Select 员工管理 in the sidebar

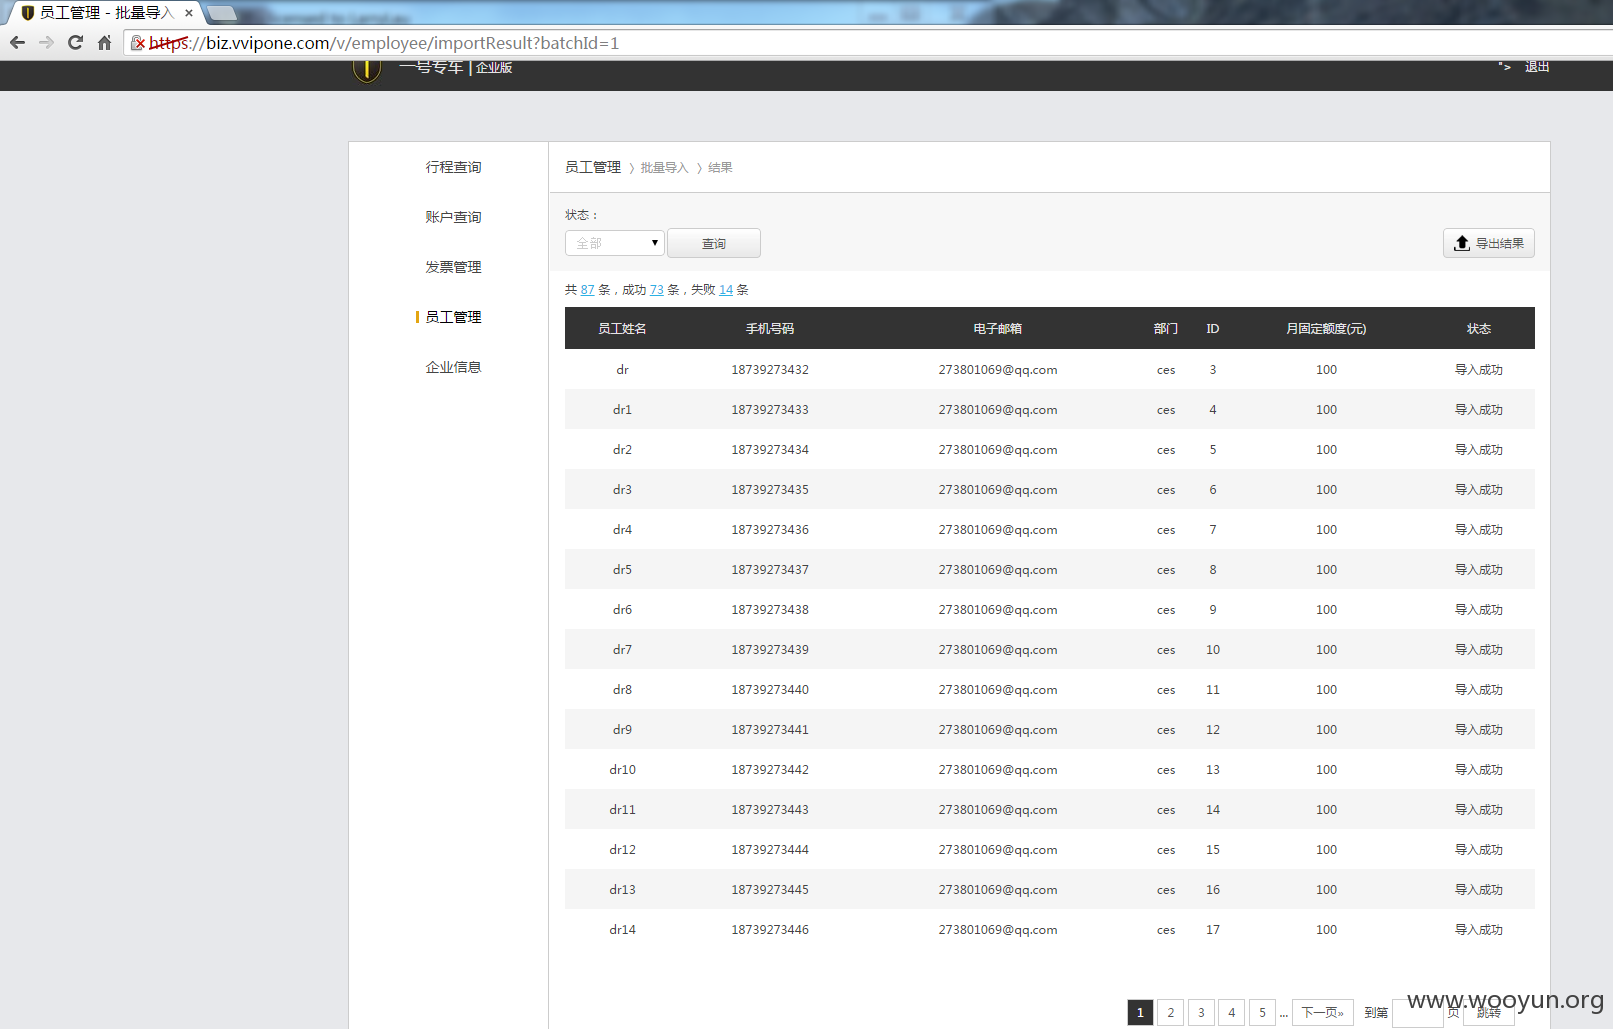pyautogui.click(x=453, y=317)
